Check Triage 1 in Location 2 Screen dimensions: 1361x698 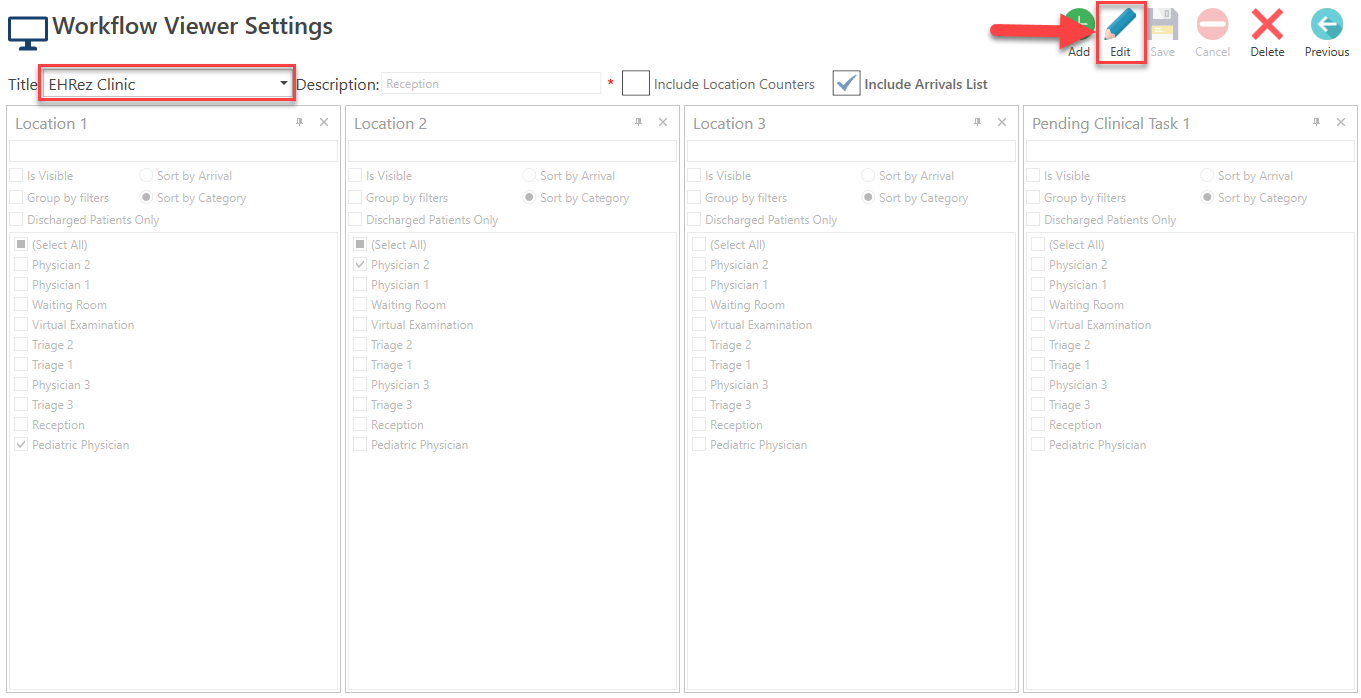(x=360, y=365)
